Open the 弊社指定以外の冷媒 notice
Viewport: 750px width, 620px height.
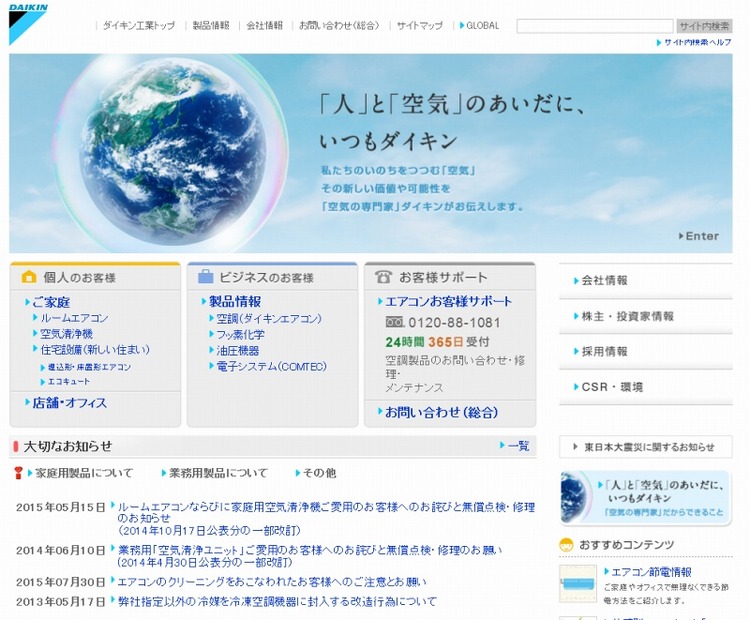(277, 601)
